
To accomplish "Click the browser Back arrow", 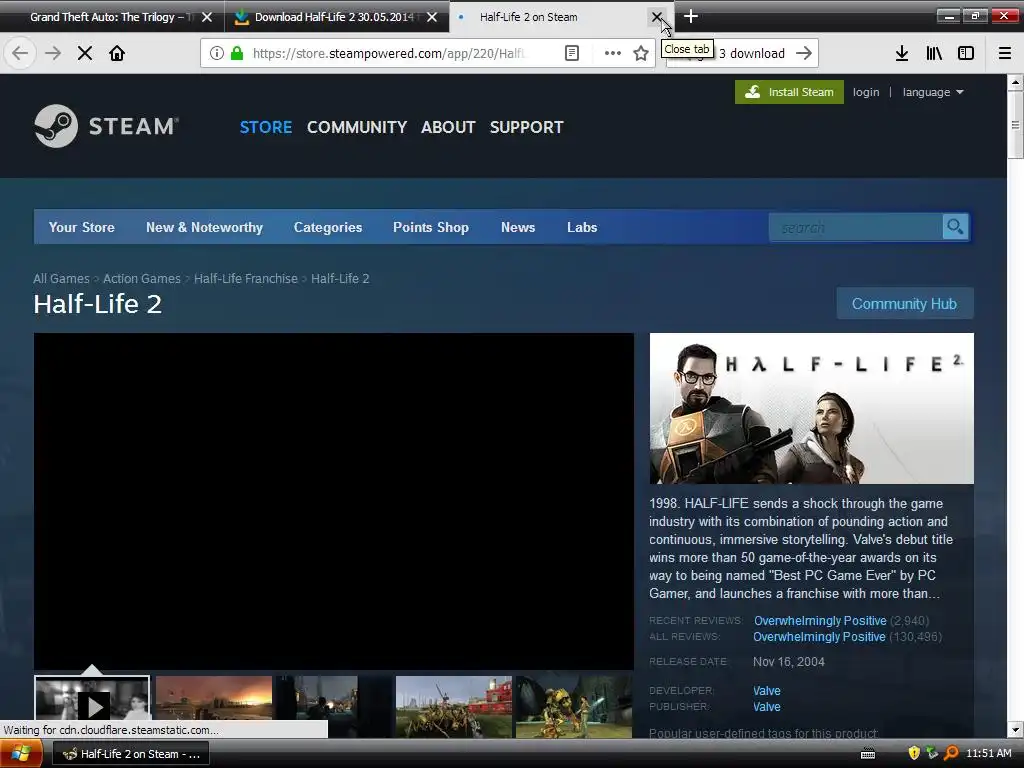I will coord(20,53).
